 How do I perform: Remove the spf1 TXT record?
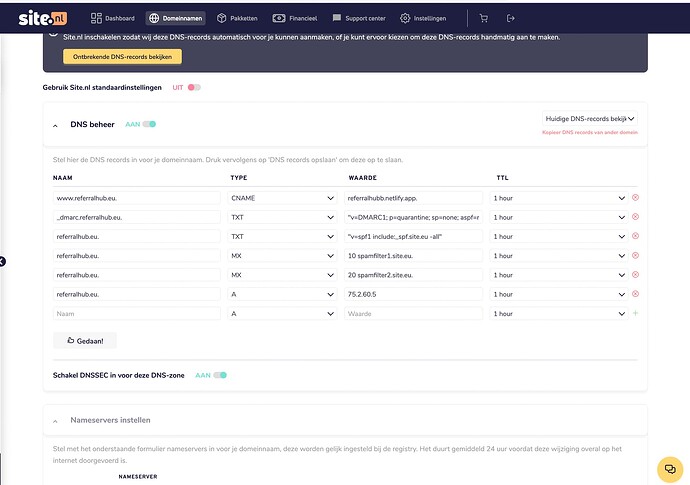click(x=635, y=236)
